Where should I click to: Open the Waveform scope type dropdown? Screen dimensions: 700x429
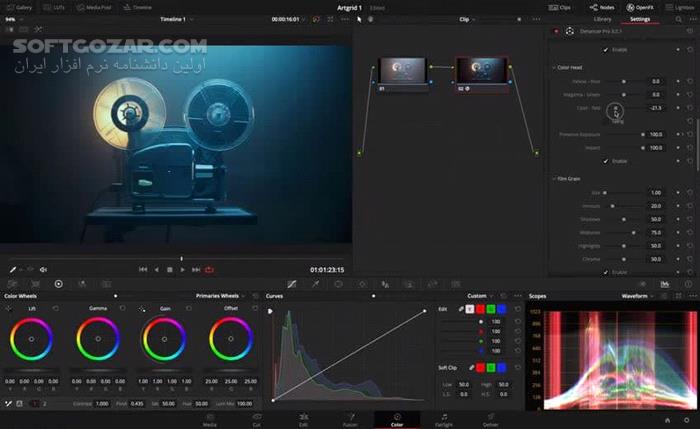tap(637, 296)
